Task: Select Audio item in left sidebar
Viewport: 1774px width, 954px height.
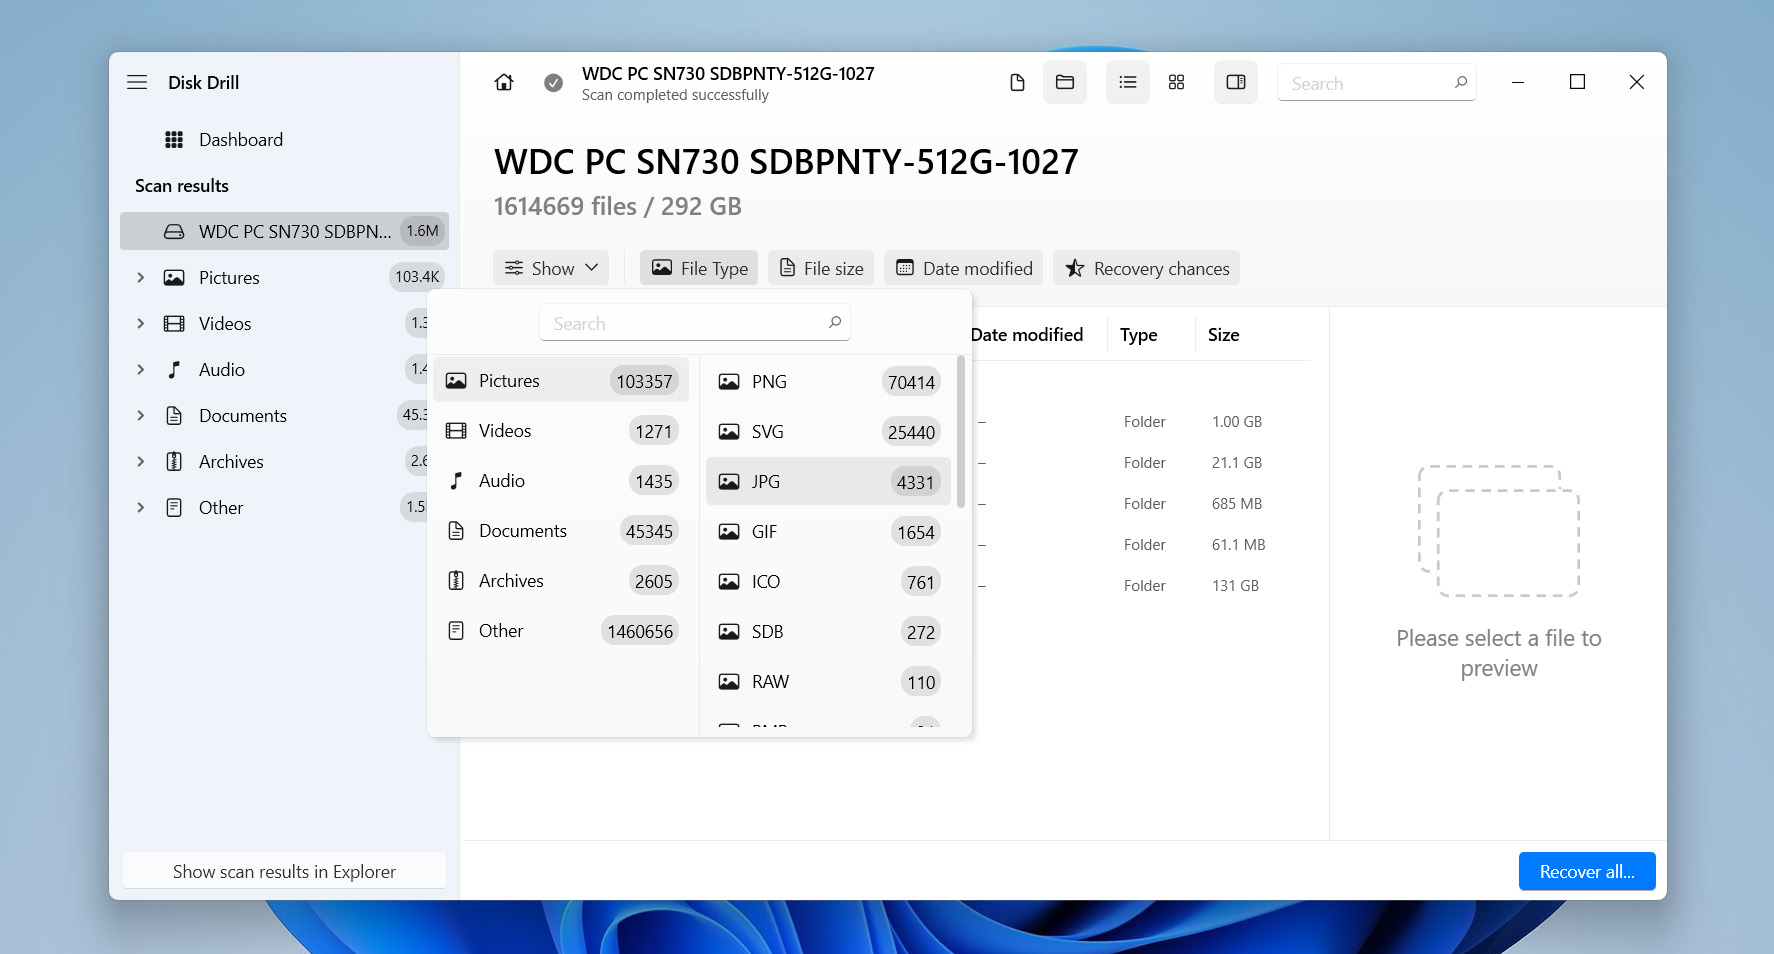Action: coord(221,370)
